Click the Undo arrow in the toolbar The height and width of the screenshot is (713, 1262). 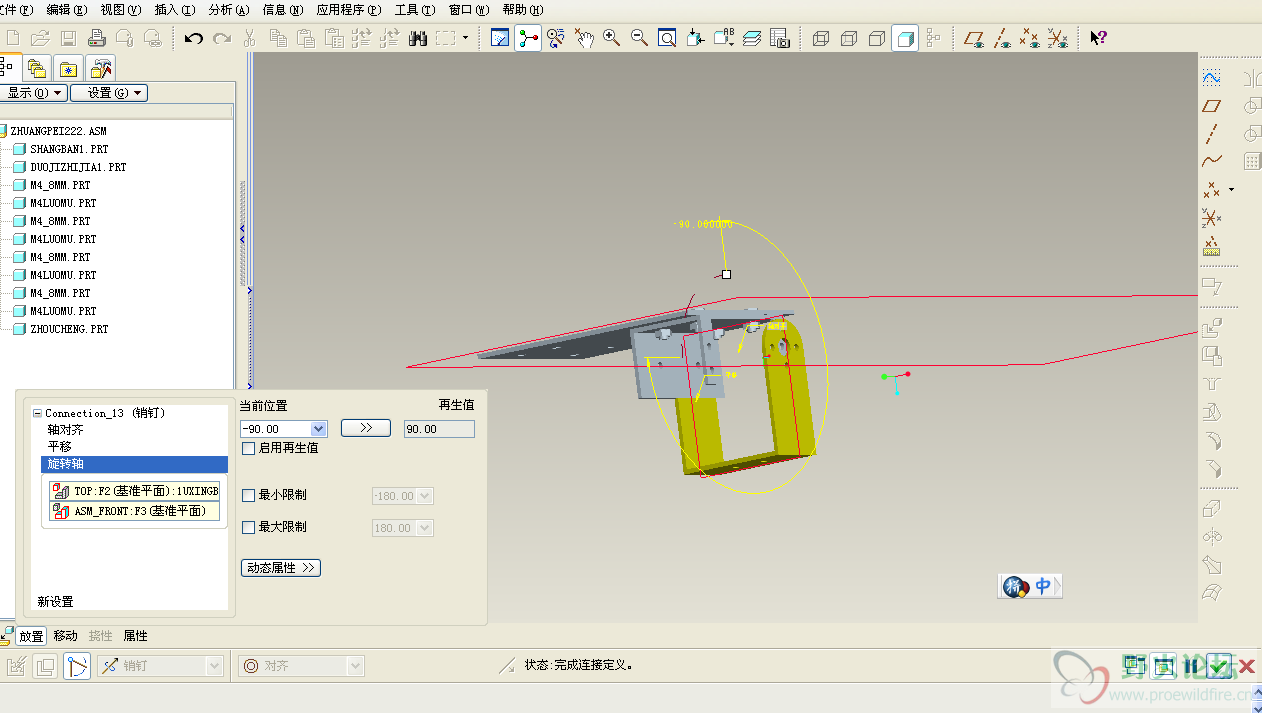[x=194, y=38]
